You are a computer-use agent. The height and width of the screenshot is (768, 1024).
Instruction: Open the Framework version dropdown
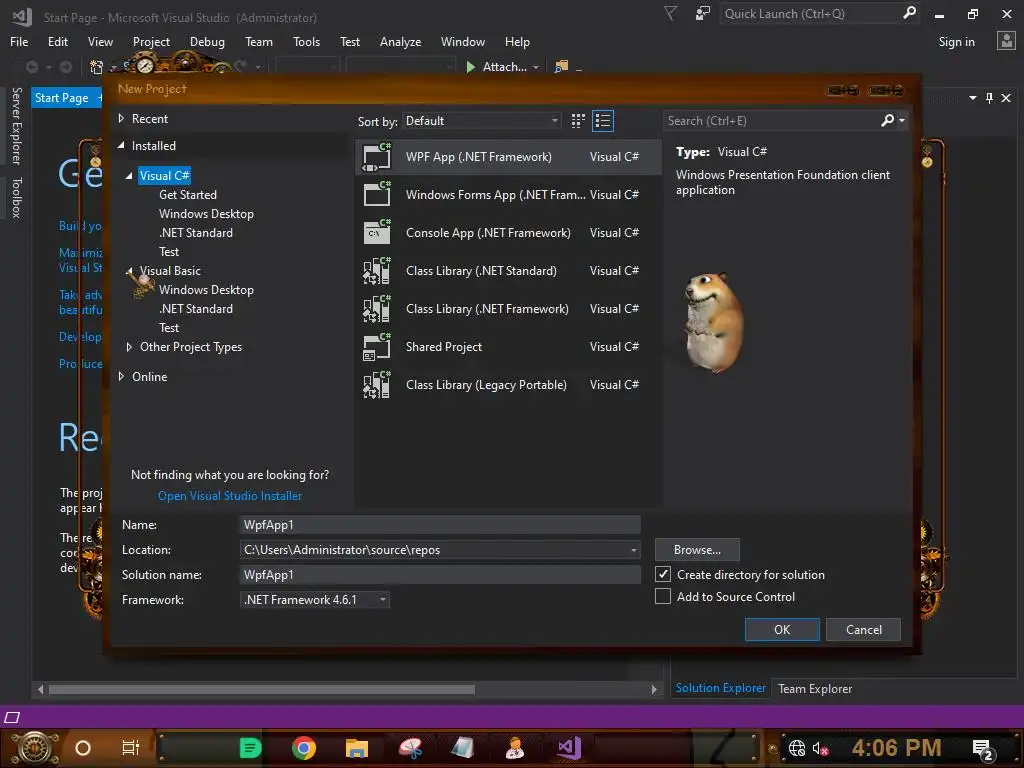point(315,600)
